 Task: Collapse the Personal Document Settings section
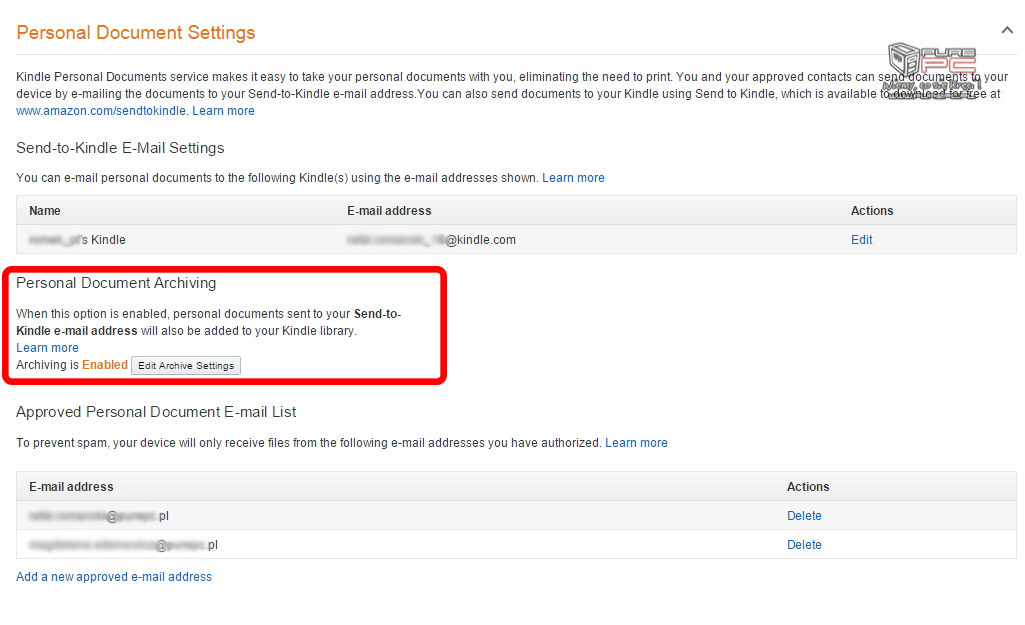(x=1007, y=30)
